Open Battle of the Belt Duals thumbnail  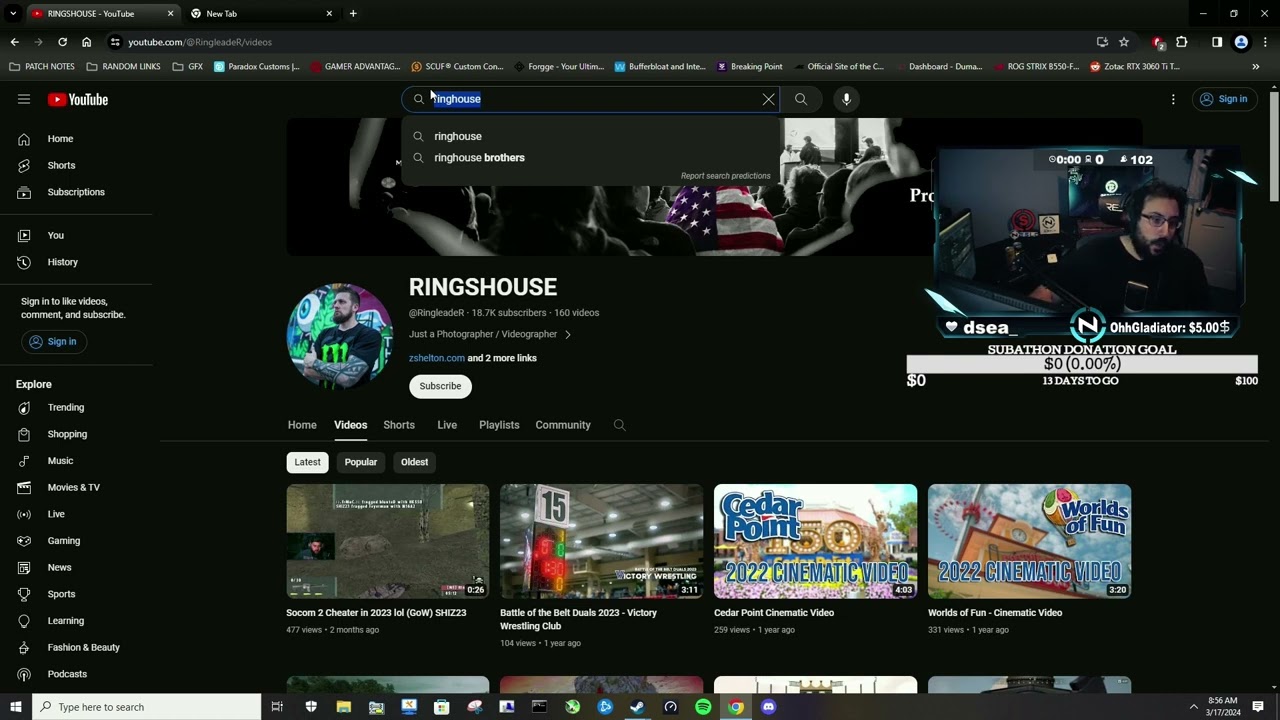point(602,541)
